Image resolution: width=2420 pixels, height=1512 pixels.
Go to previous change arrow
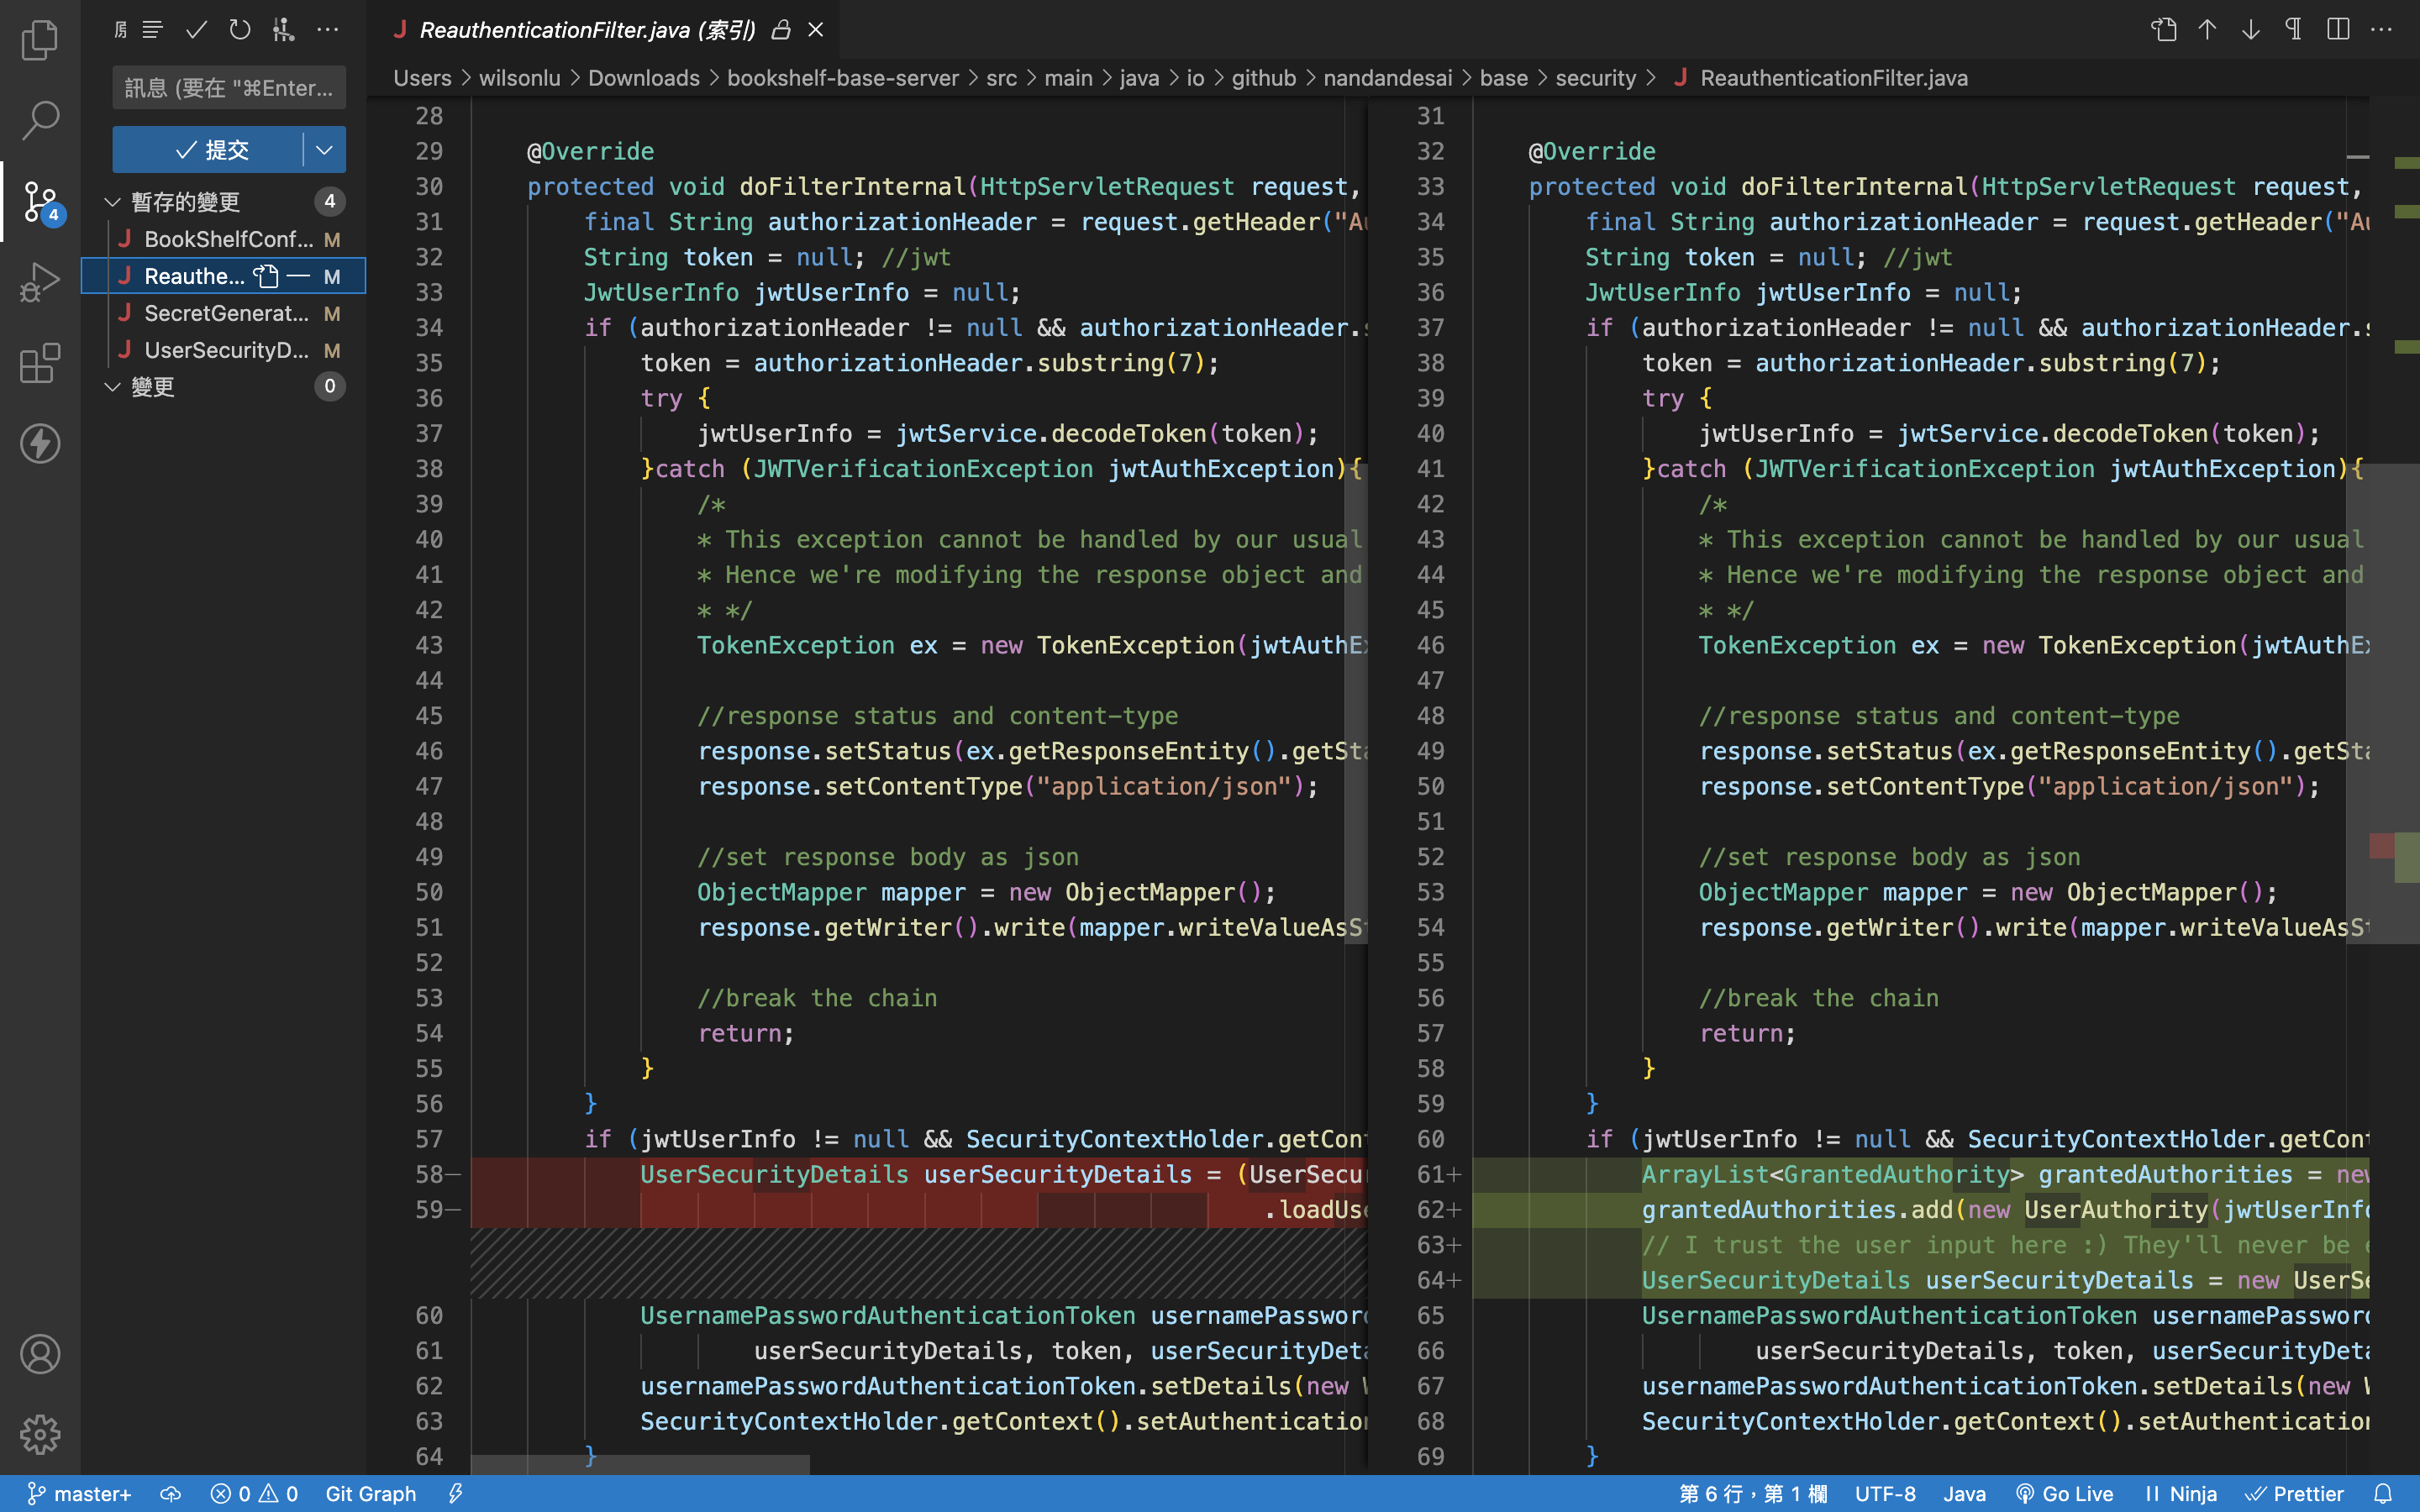point(2207,30)
